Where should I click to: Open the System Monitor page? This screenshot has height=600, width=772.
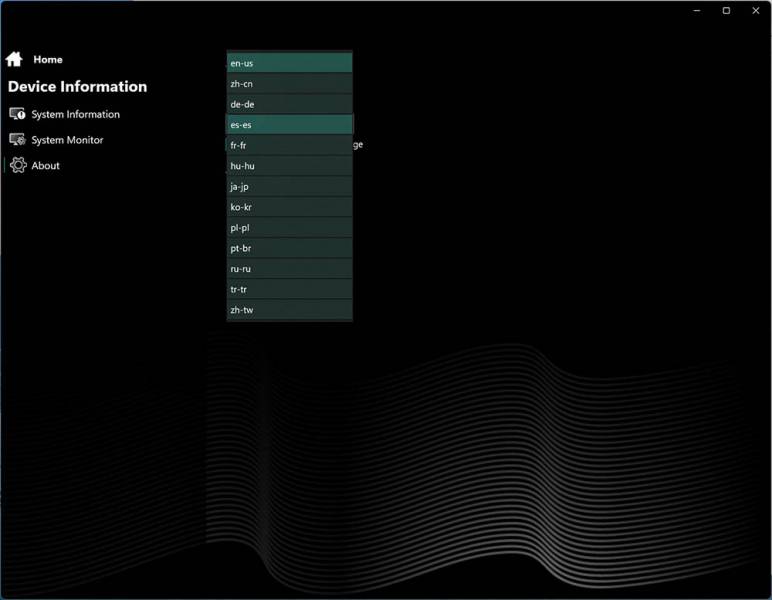click(x=67, y=140)
